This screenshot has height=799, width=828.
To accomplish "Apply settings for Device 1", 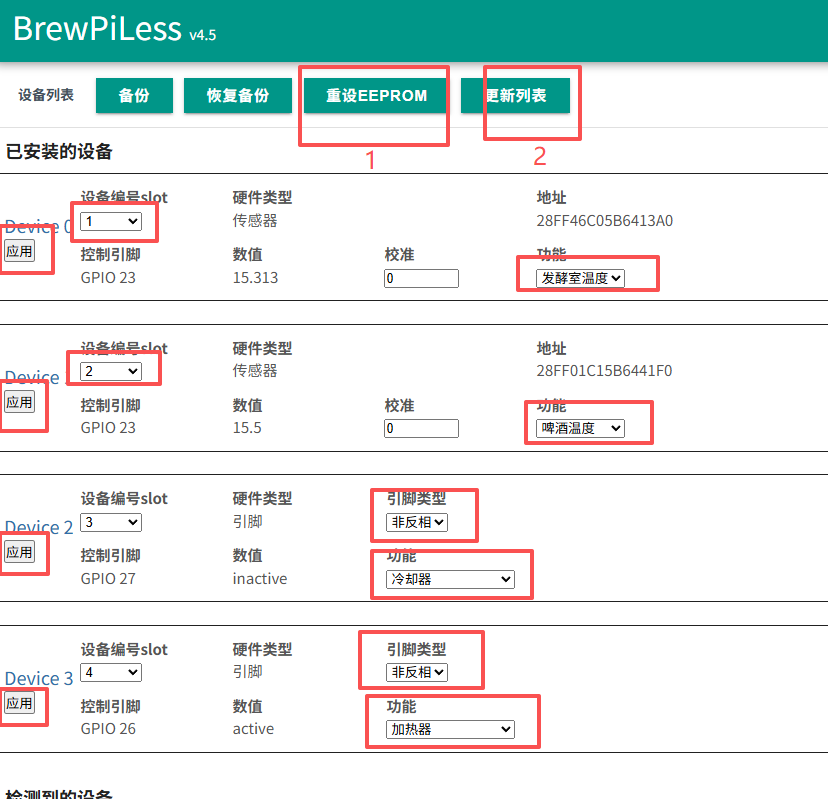I will 19,402.
